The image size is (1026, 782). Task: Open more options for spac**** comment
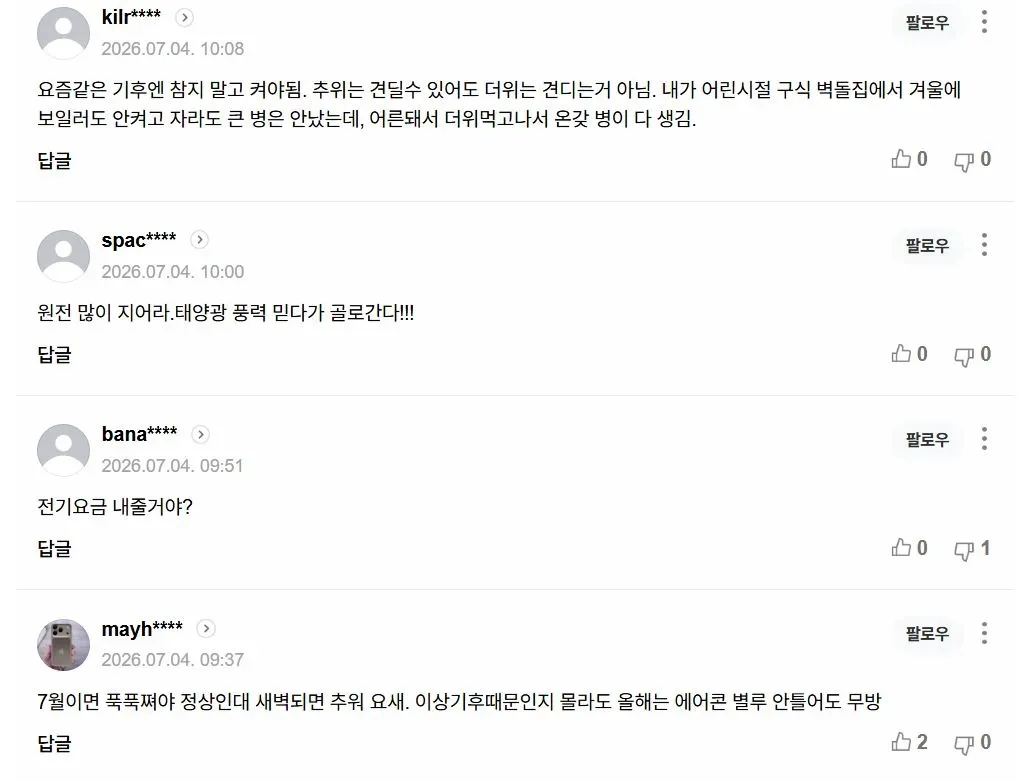(984, 245)
